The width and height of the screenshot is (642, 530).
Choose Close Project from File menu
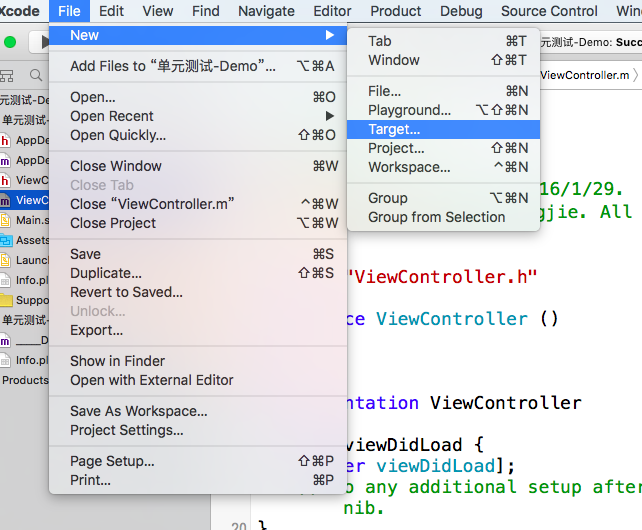click(113, 223)
